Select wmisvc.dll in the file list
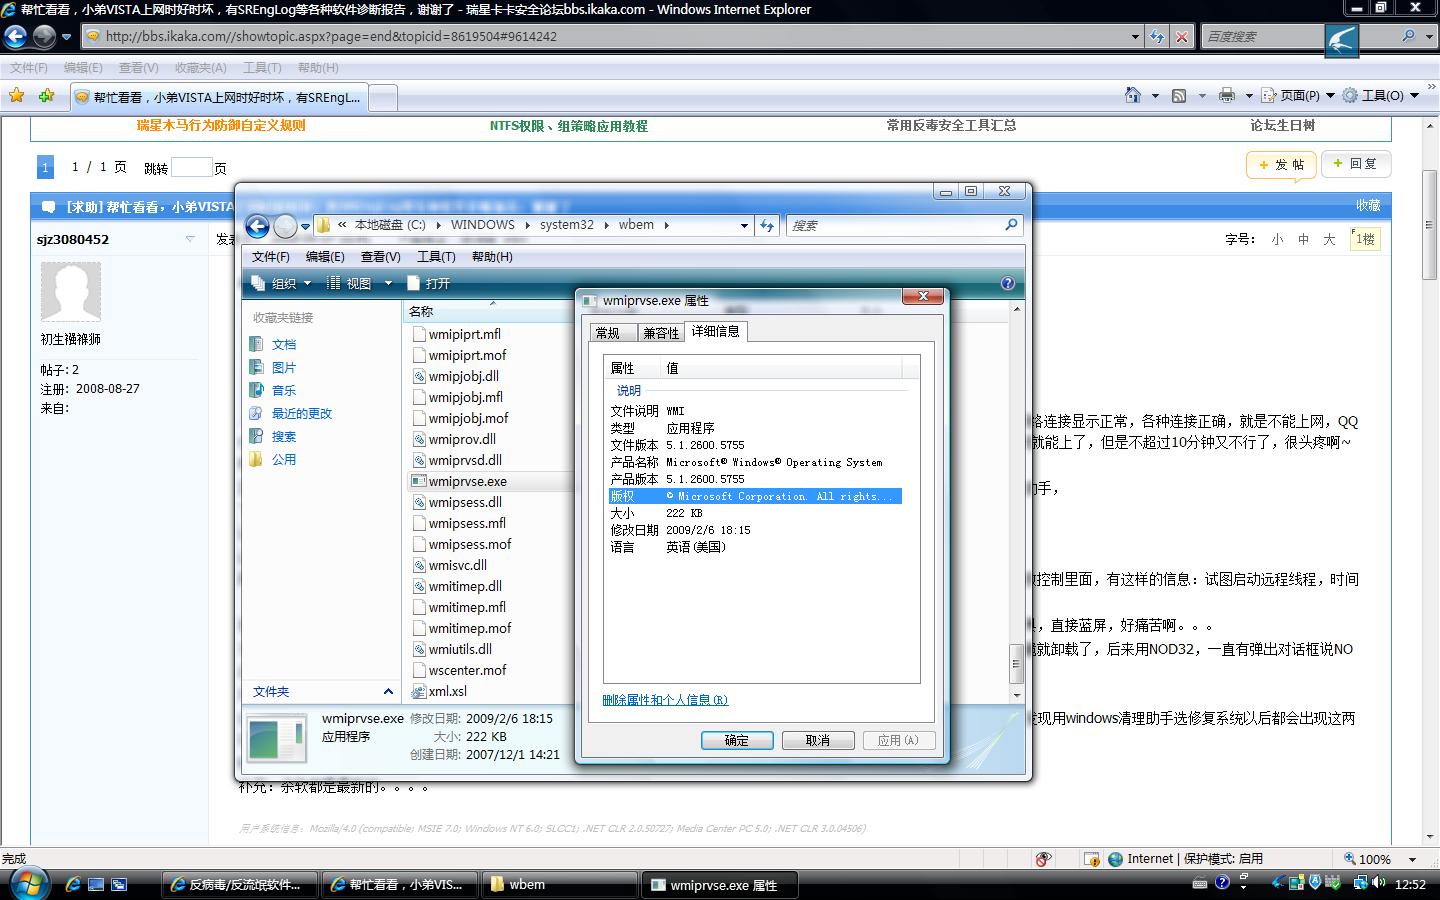Screen dimensions: 1440x900 coord(458,565)
